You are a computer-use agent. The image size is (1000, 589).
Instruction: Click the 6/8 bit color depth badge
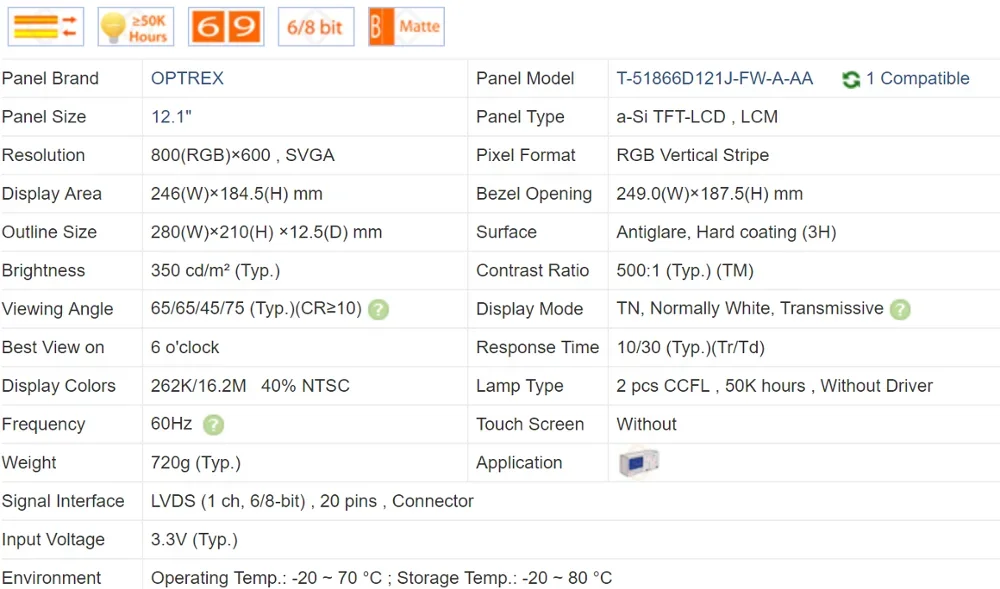pyautogui.click(x=315, y=26)
